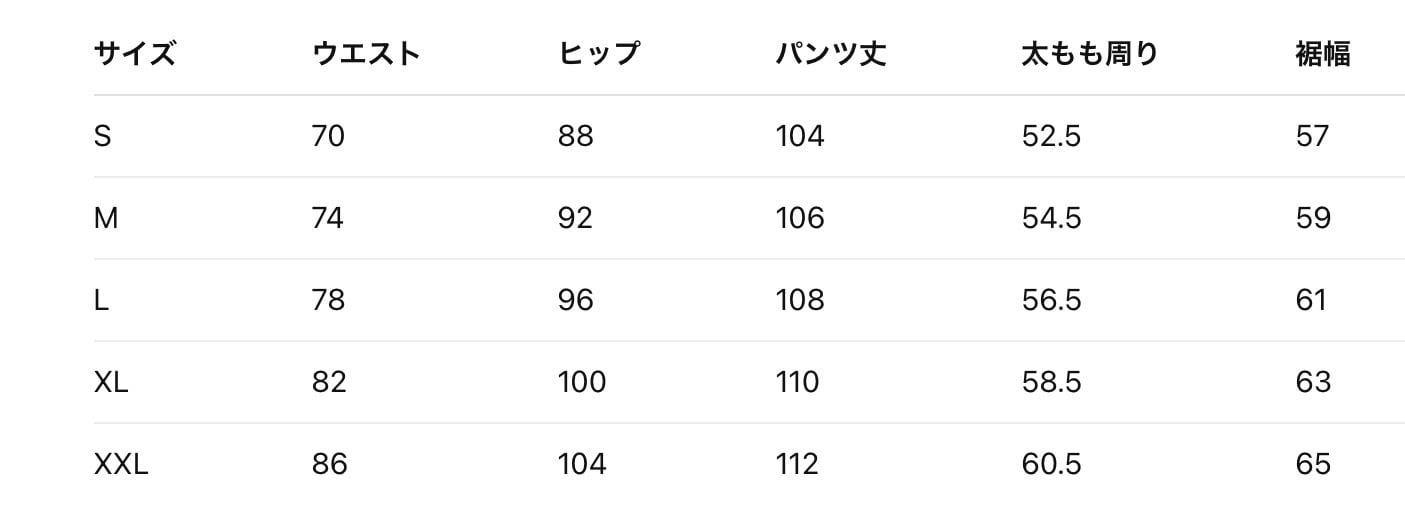Click pants length 112 in XXL row
This screenshot has height=530, width=1405.
[x=797, y=464]
